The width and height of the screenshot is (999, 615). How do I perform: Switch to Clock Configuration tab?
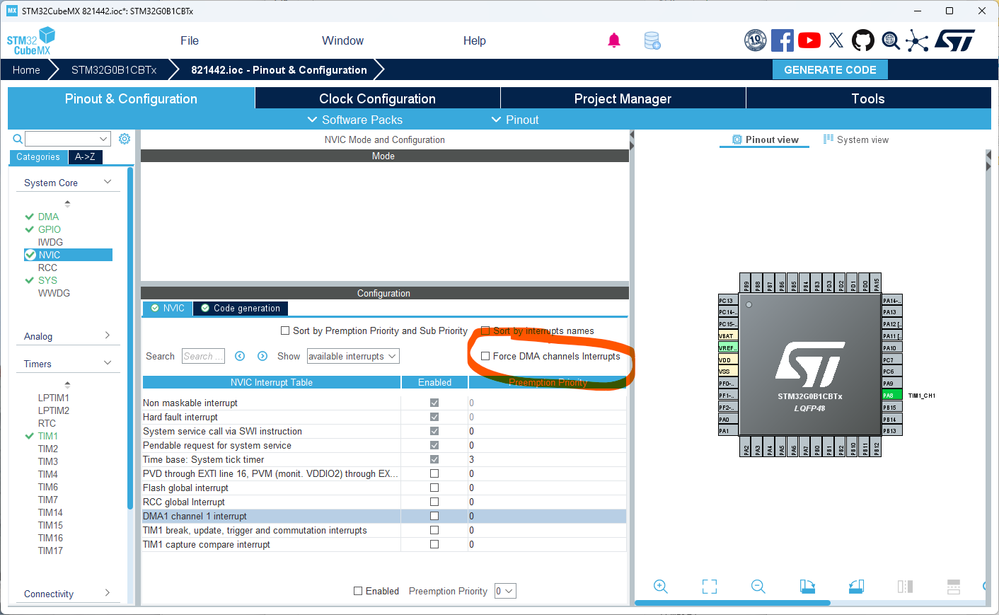pyautogui.click(x=377, y=99)
